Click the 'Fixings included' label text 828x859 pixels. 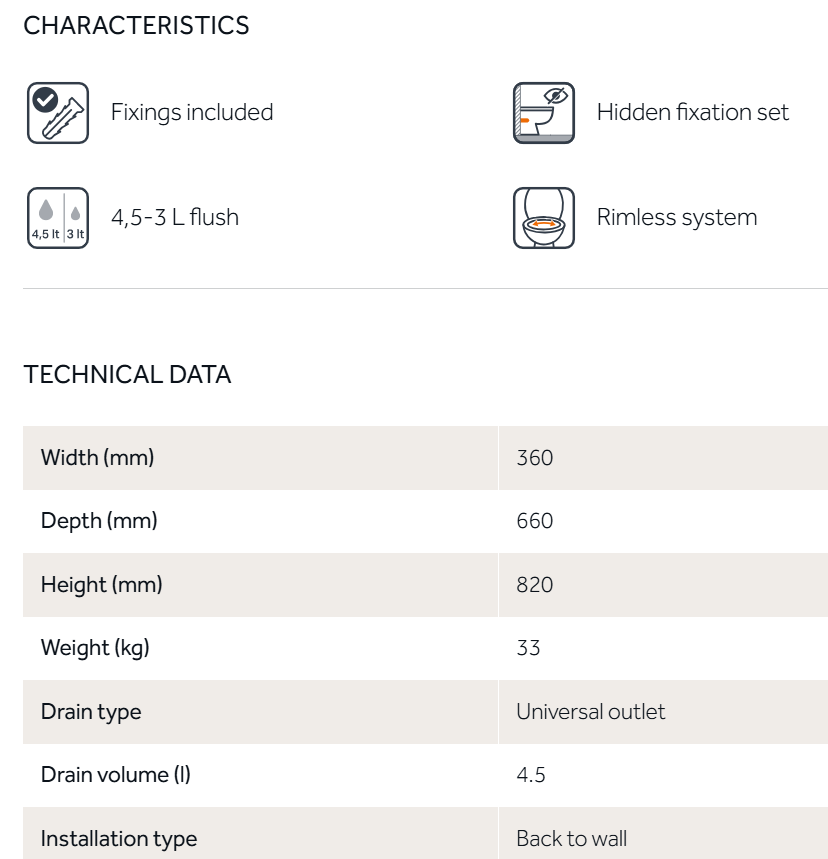(x=191, y=112)
